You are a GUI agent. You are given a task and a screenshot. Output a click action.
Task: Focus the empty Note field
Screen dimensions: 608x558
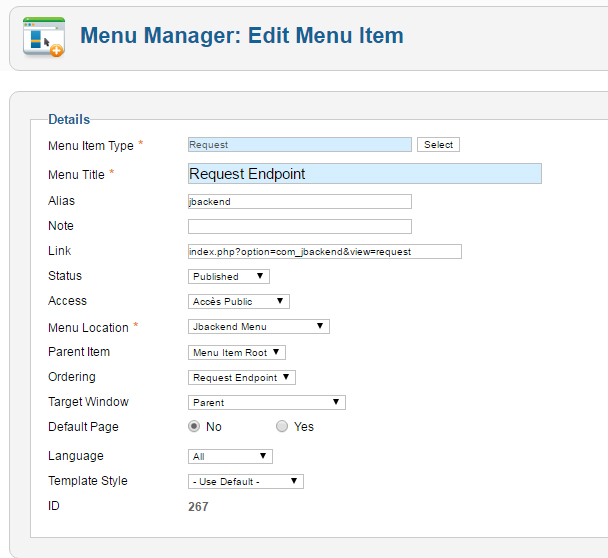(x=300, y=226)
